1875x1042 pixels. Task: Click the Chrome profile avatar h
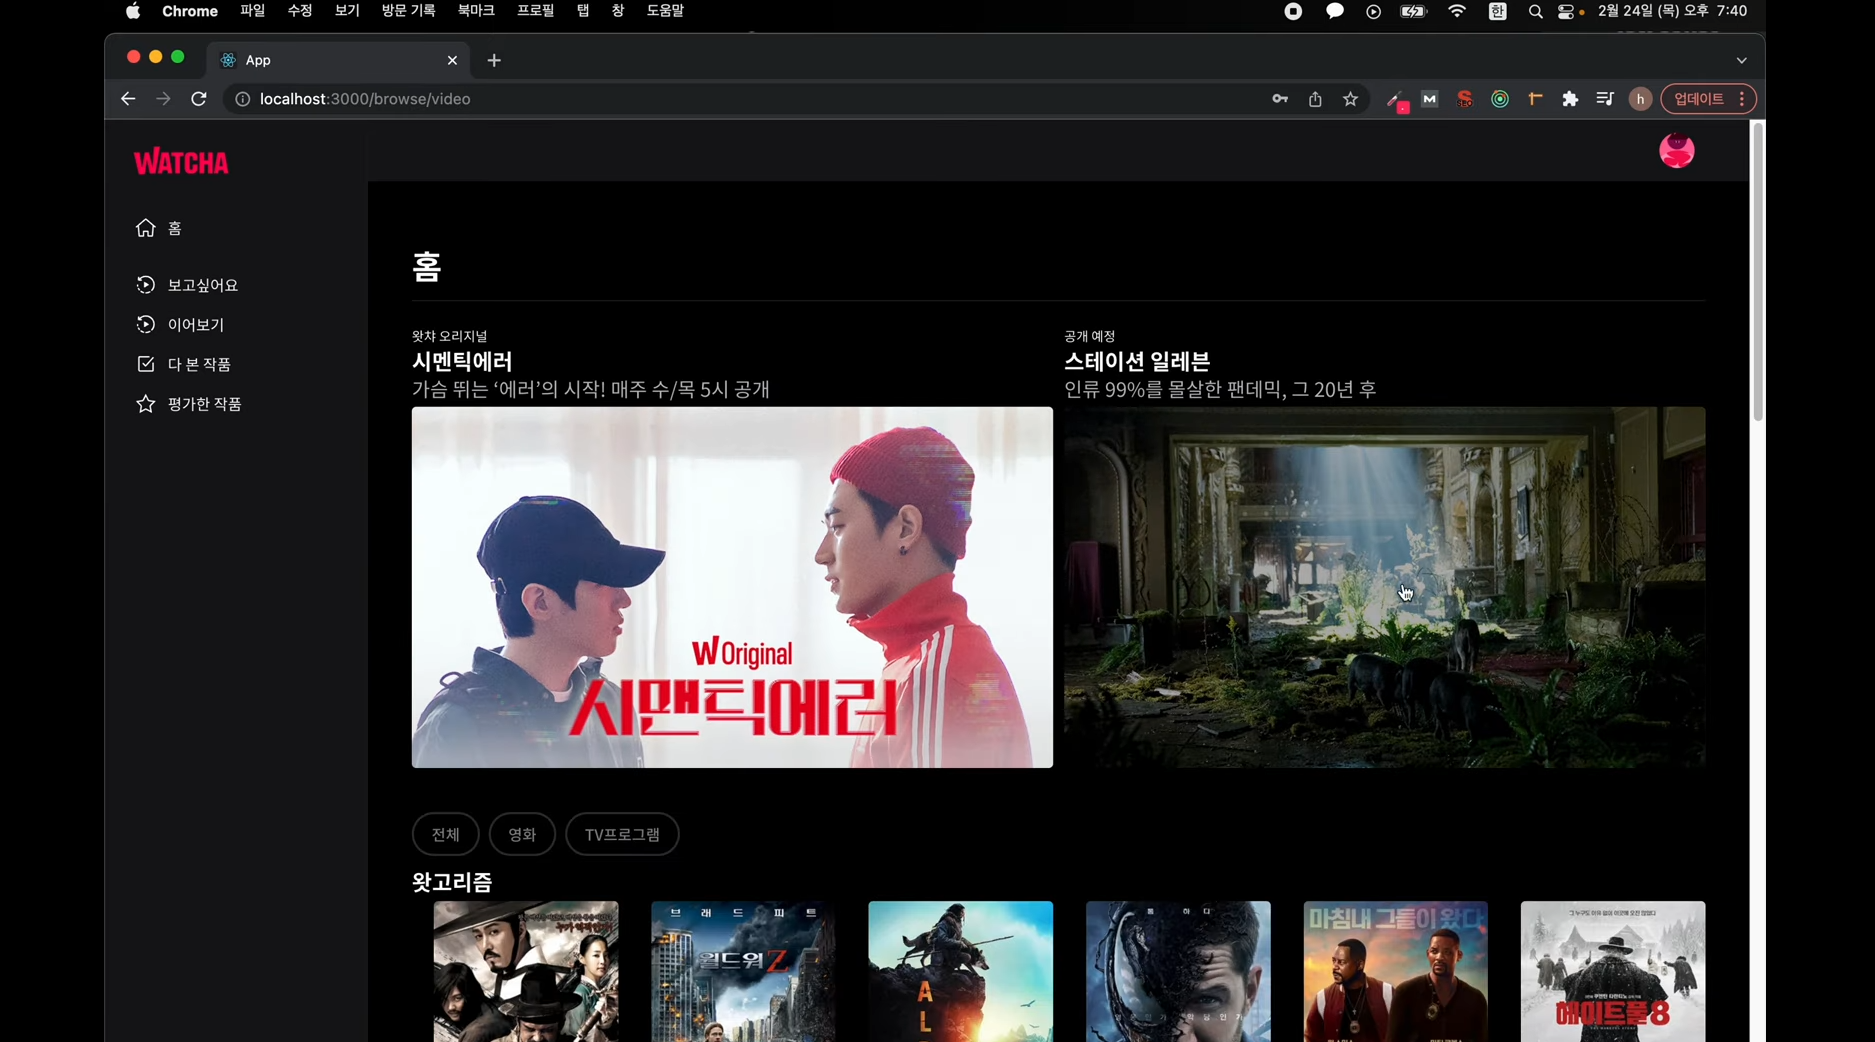(x=1640, y=99)
